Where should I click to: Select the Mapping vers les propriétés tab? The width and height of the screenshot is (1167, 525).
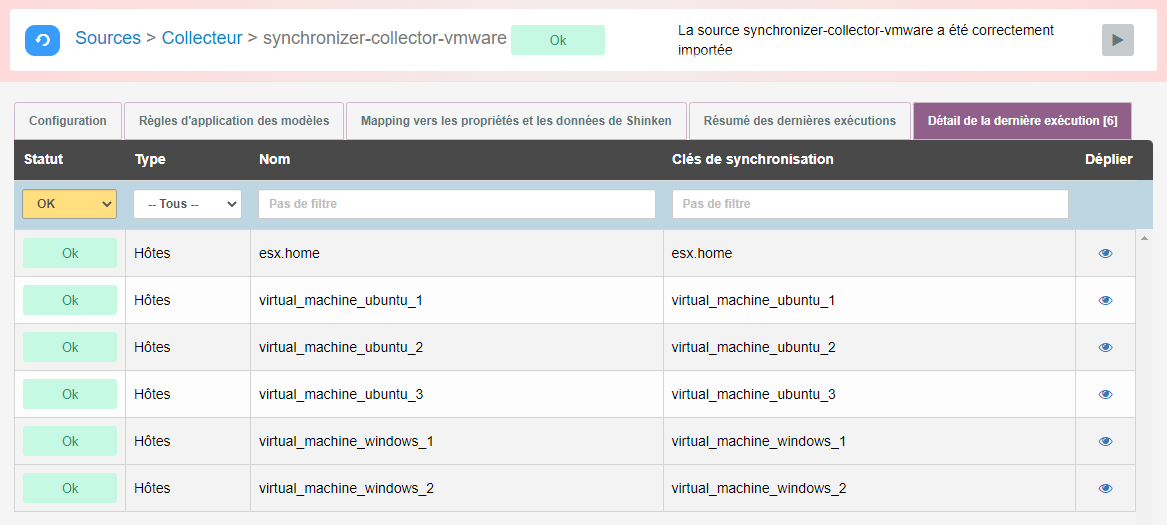516,121
